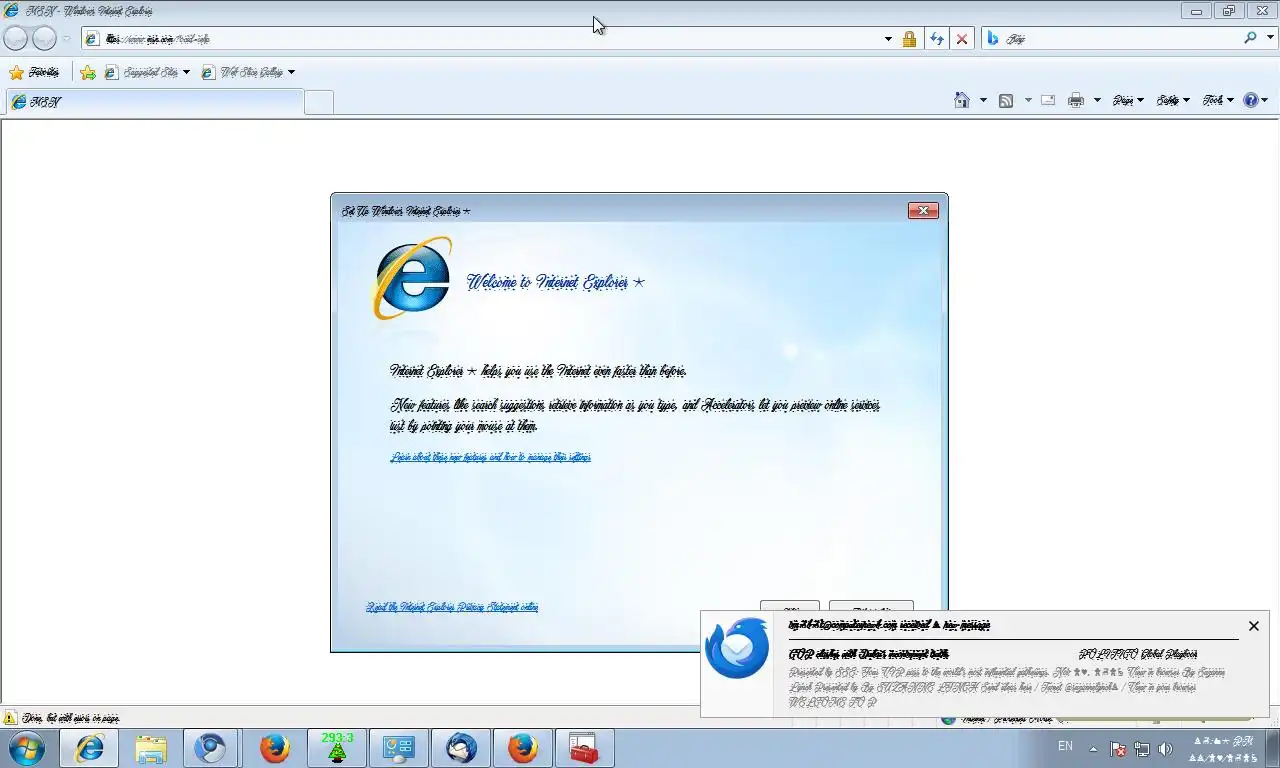Click the search magnifier icon
1280x768 pixels.
tap(1250, 38)
